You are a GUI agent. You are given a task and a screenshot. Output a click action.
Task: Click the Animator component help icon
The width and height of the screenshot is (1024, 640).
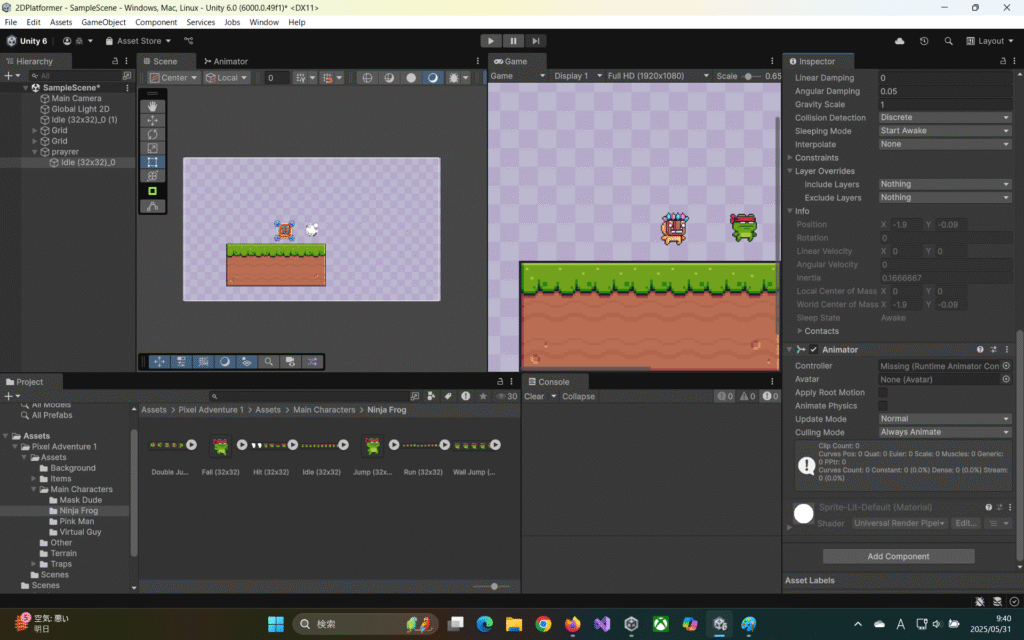(980, 349)
